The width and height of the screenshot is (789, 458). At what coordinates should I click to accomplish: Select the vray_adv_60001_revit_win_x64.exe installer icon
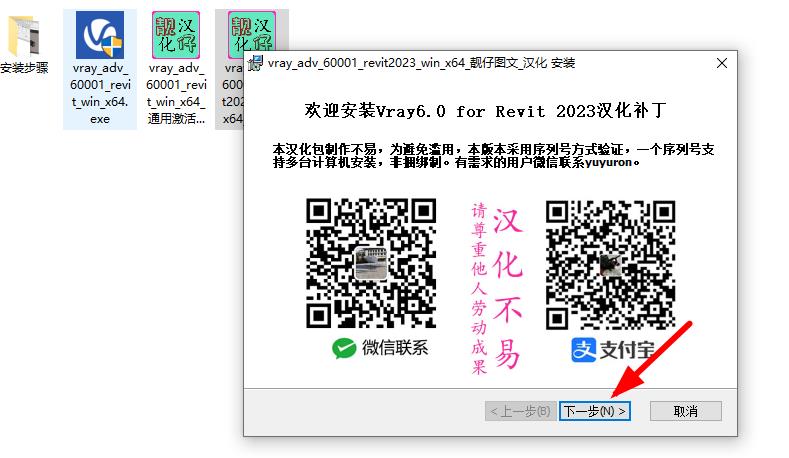point(100,35)
